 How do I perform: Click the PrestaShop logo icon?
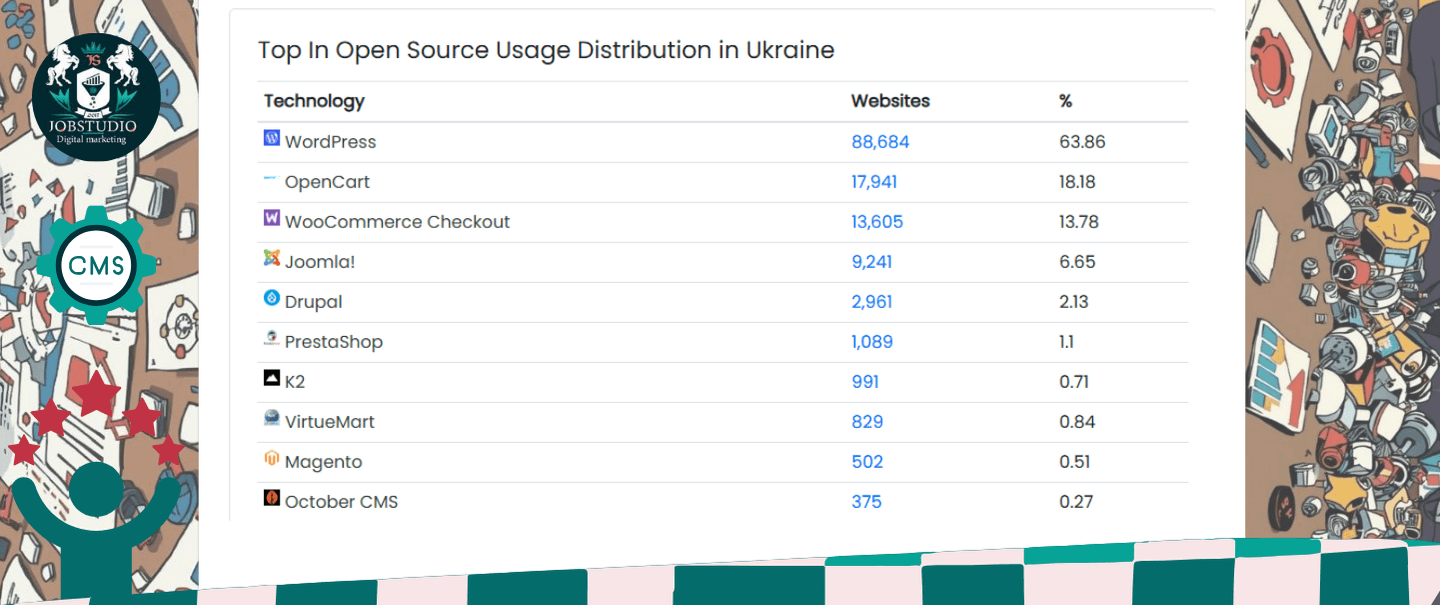click(271, 338)
